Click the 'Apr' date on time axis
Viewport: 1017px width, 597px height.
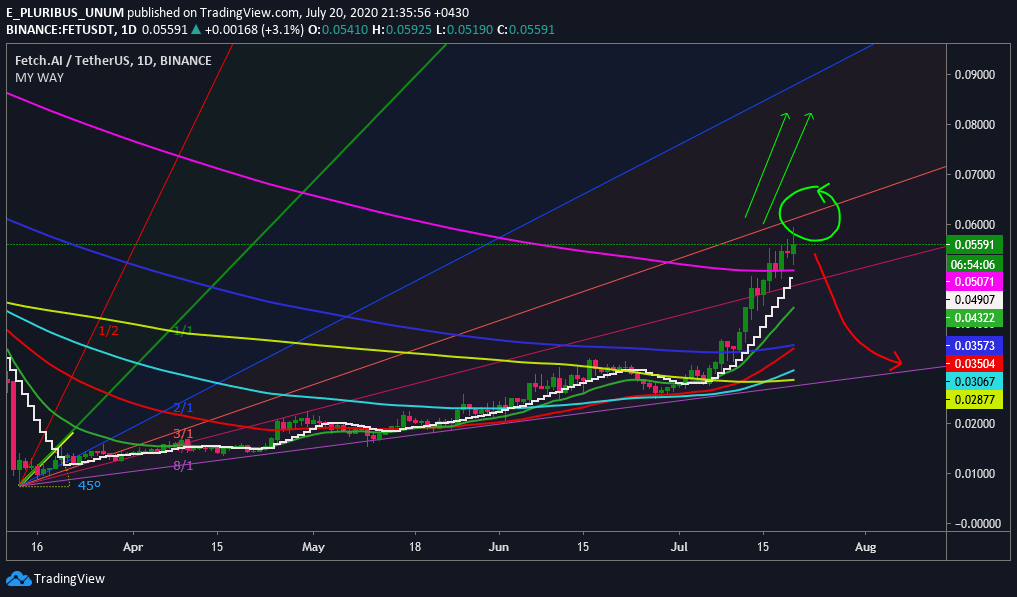(133, 547)
